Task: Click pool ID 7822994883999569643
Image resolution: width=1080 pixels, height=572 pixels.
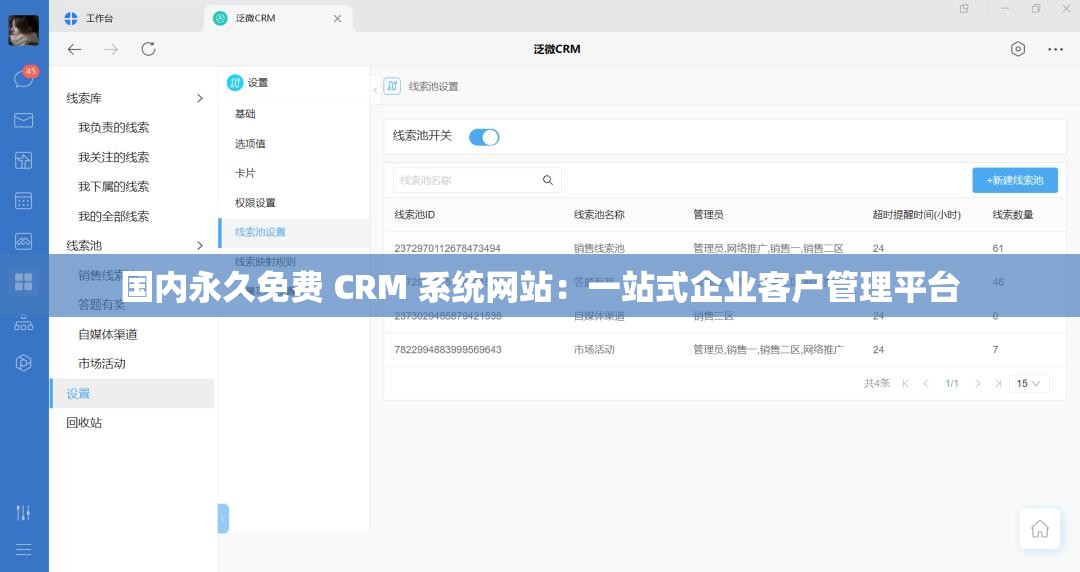Action: click(448, 349)
